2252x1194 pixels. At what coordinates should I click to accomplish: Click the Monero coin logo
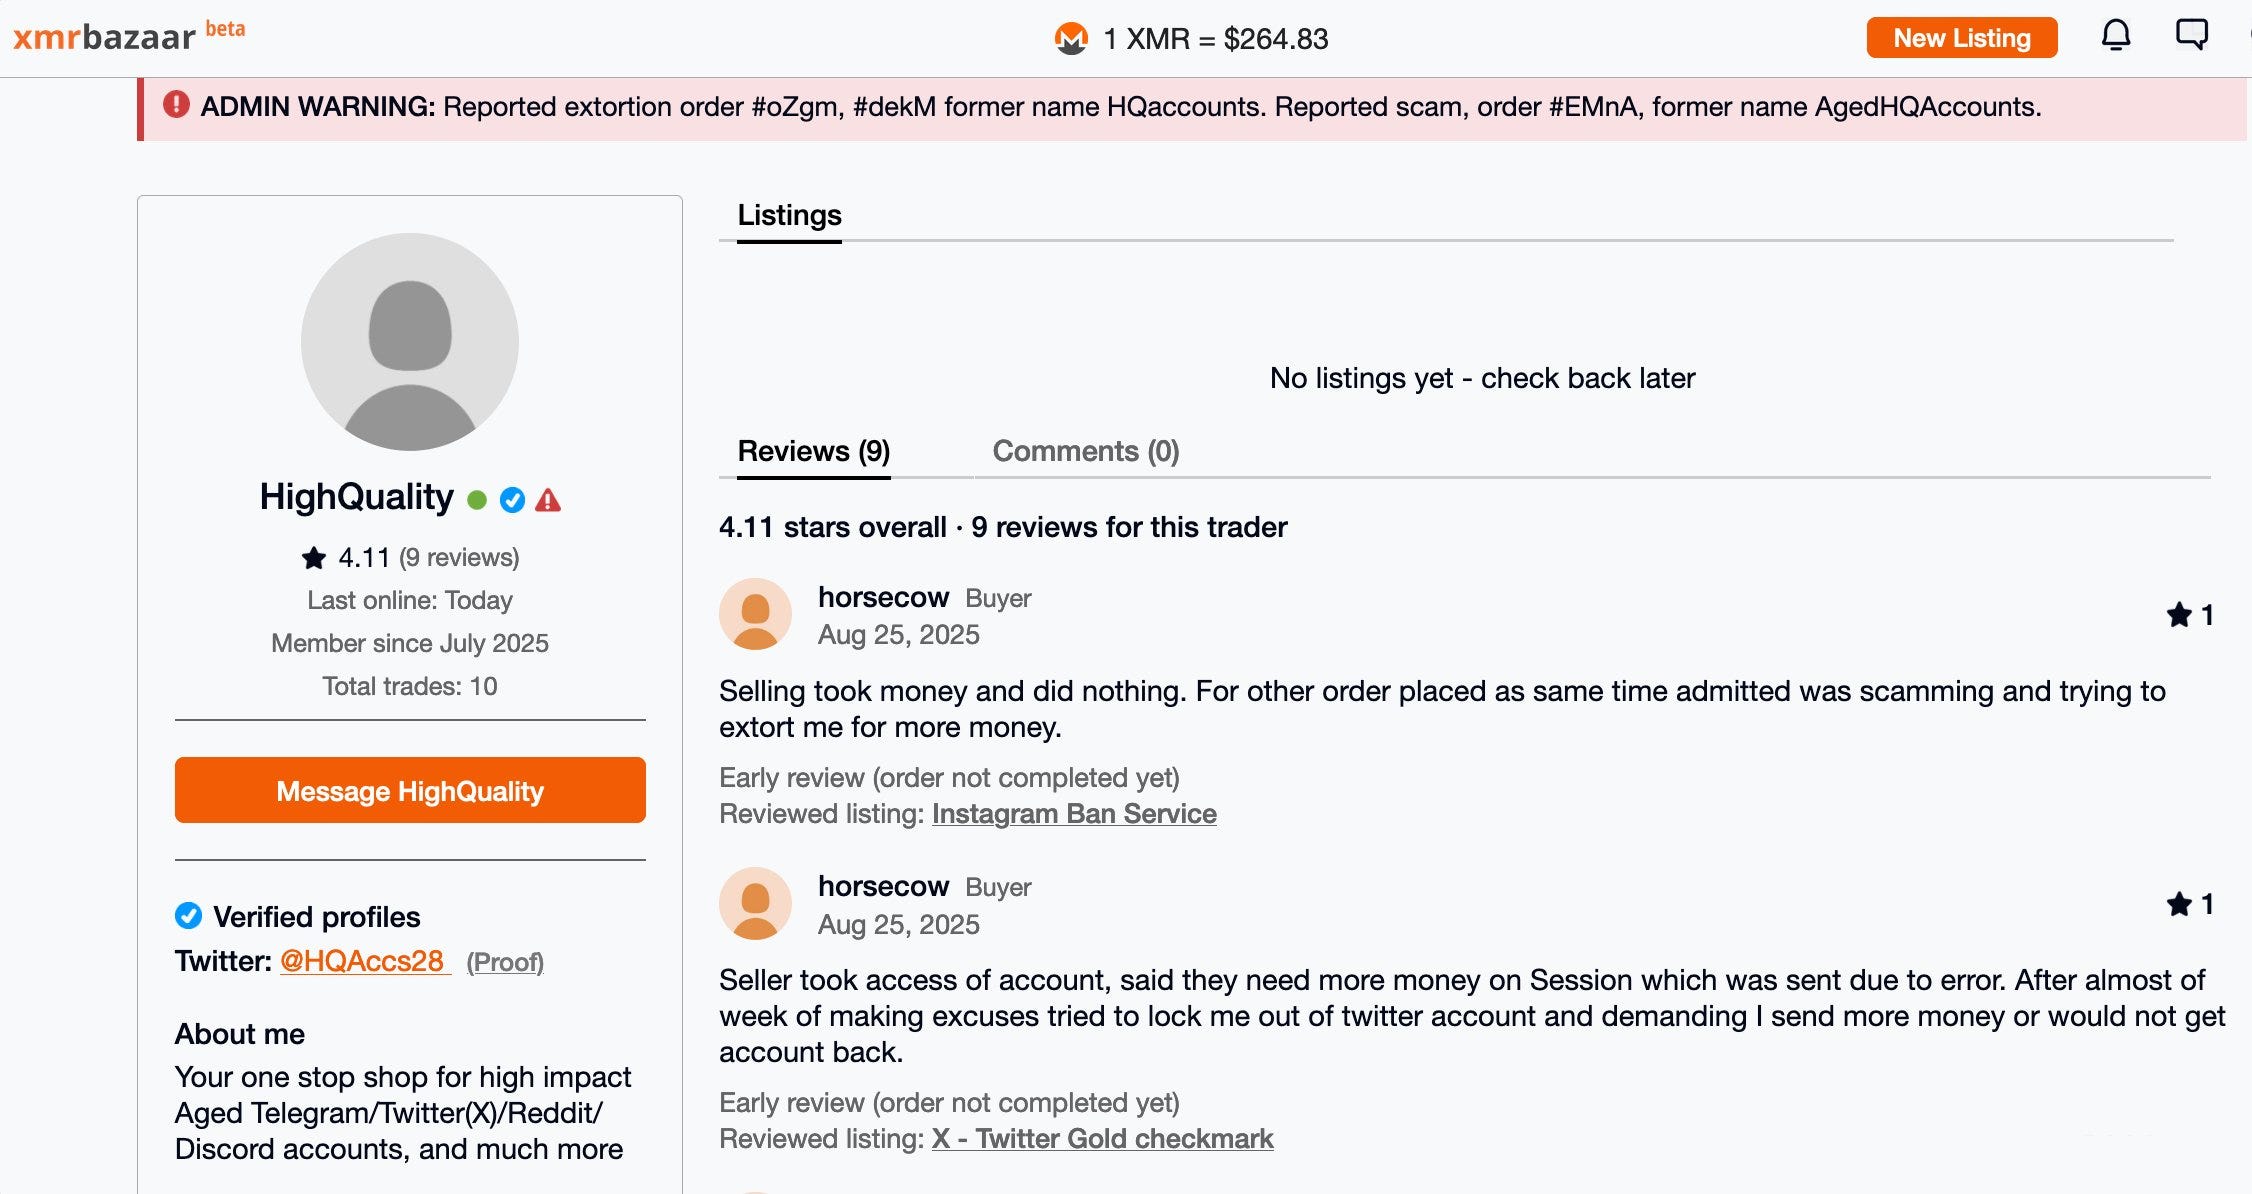[1071, 39]
